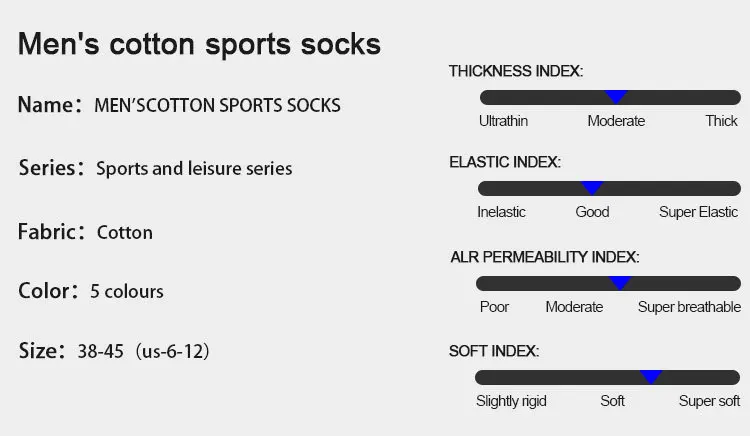
Task: Click the blue marker on Thickness Index bar
Action: click(x=616, y=97)
